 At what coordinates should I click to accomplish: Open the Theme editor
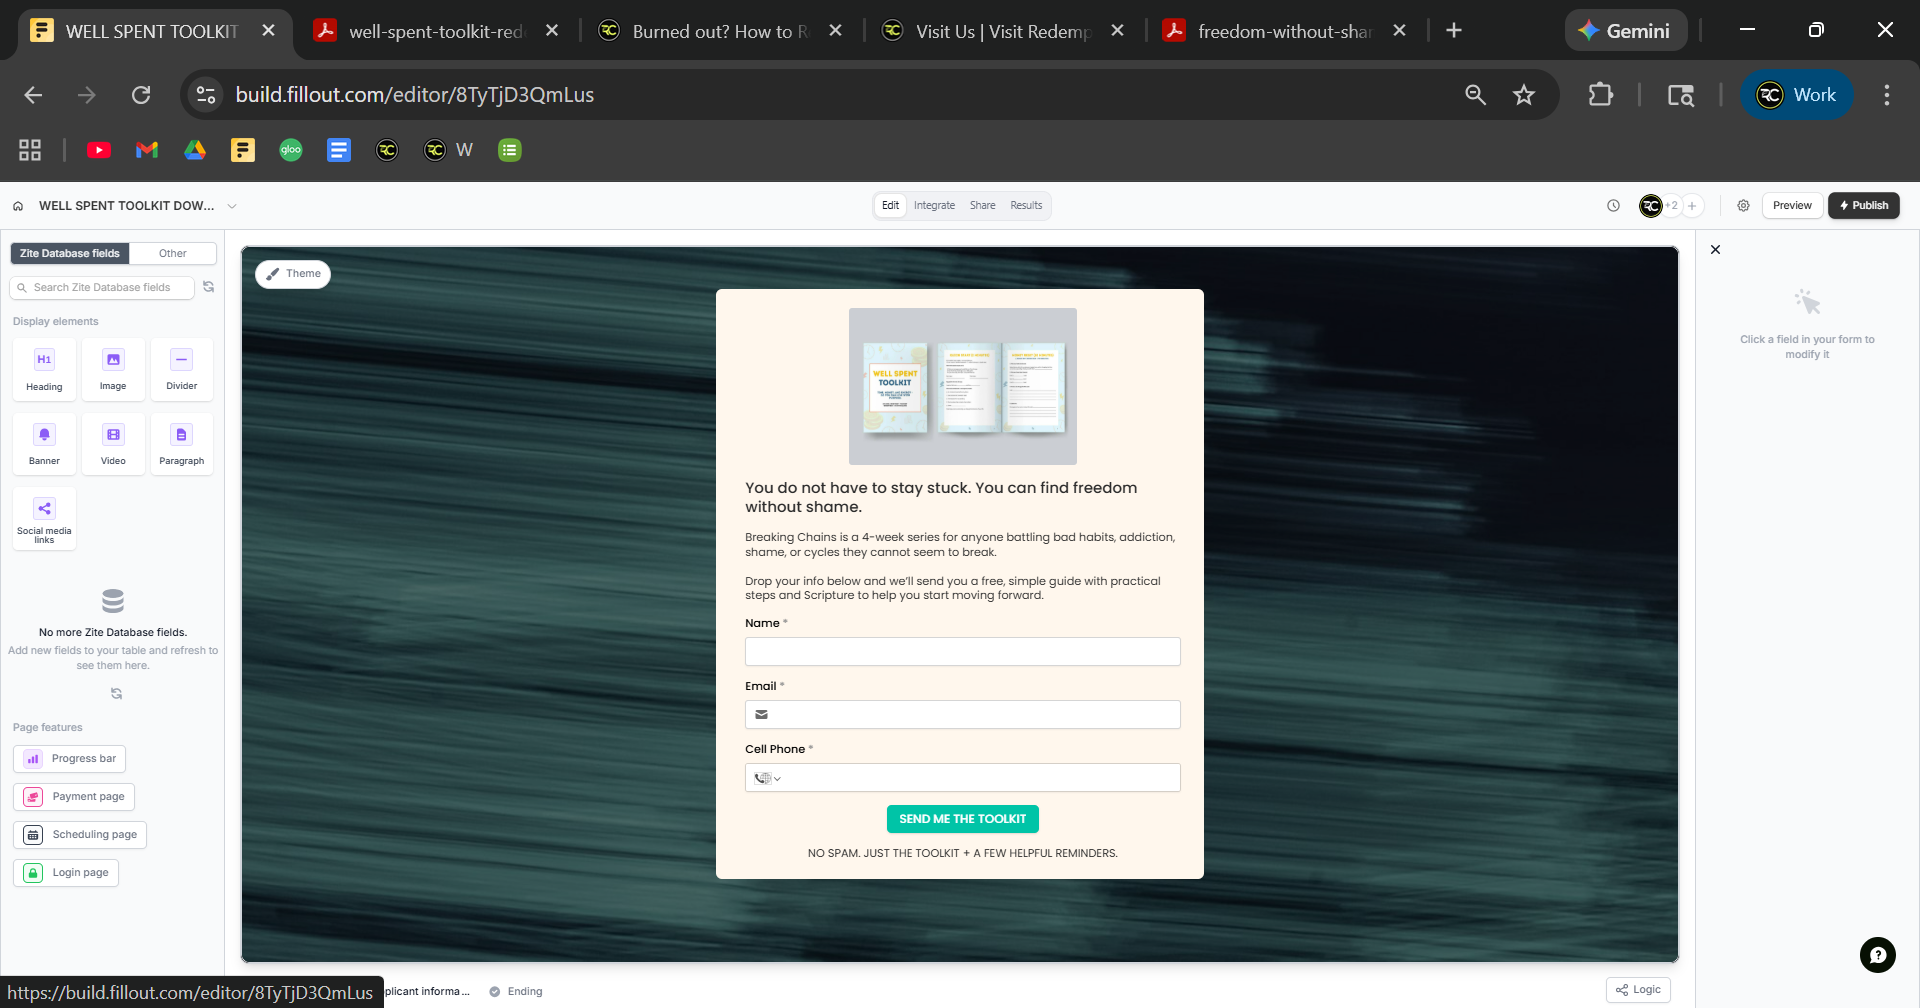click(293, 274)
